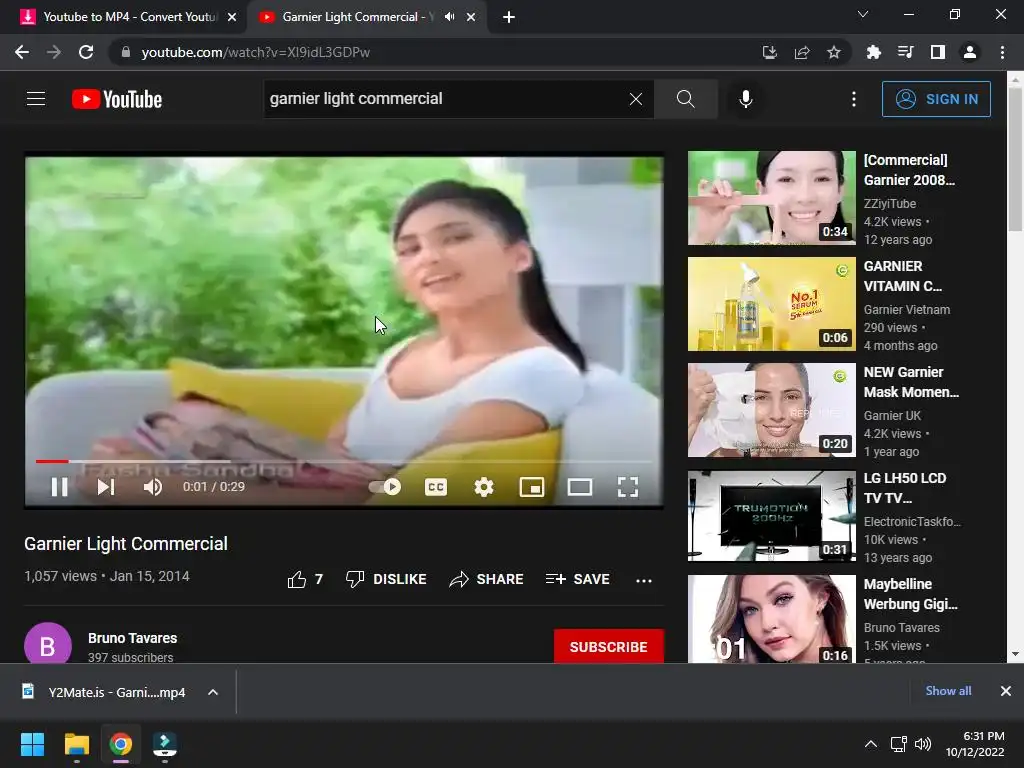Install YouTube app from address bar
1024x768 pixels.
(769, 52)
